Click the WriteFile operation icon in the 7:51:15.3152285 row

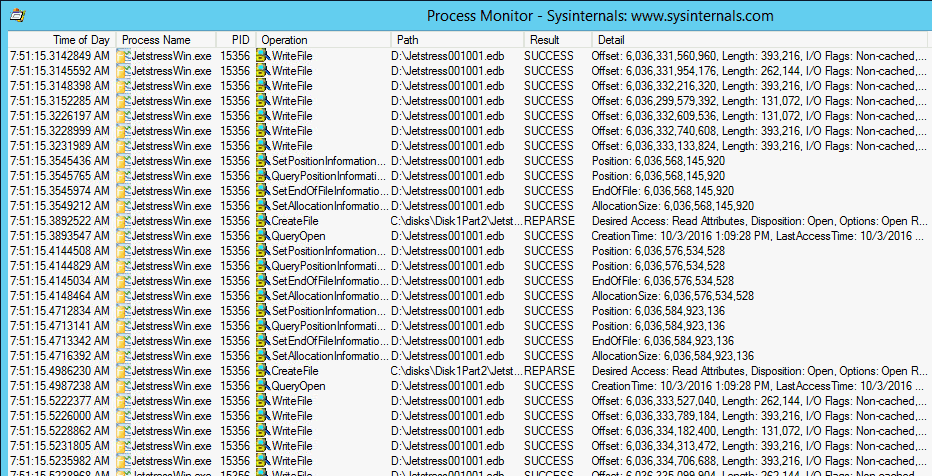(x=263, y=101)
